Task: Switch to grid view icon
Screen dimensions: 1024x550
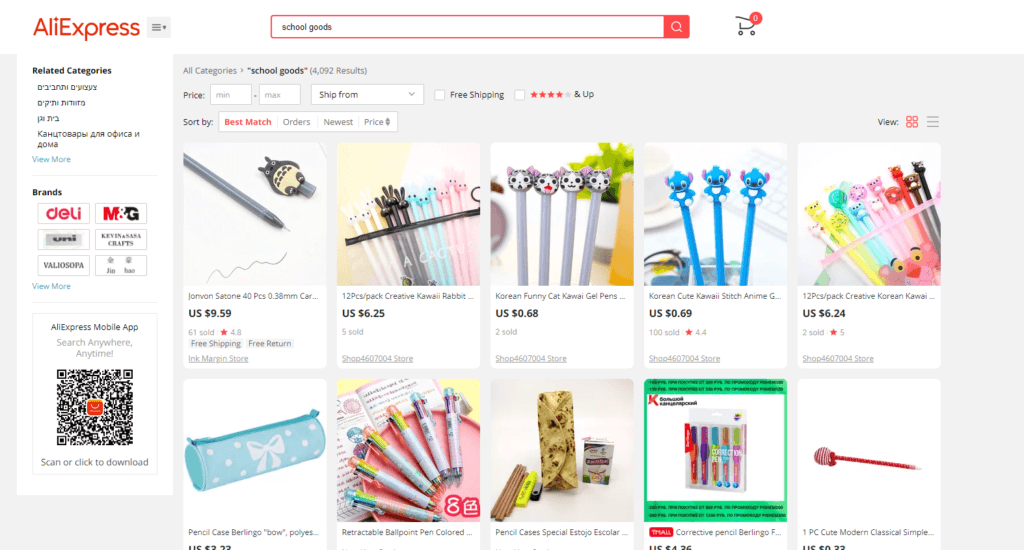Action: click(x=912, y=121)
